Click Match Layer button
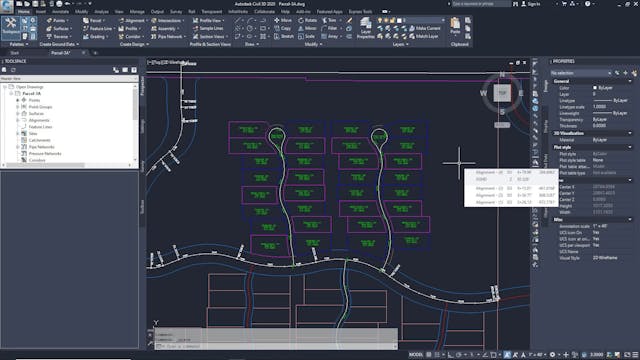The height and width of the screenshot is (360, 640). (x=424, y=36)
